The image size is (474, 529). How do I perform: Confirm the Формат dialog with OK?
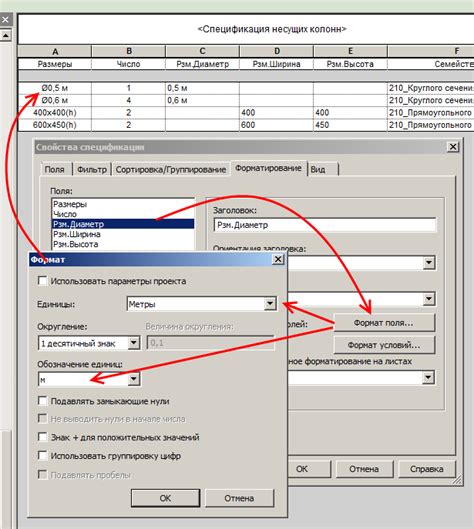pyautogui.click(x=165, y=498)
